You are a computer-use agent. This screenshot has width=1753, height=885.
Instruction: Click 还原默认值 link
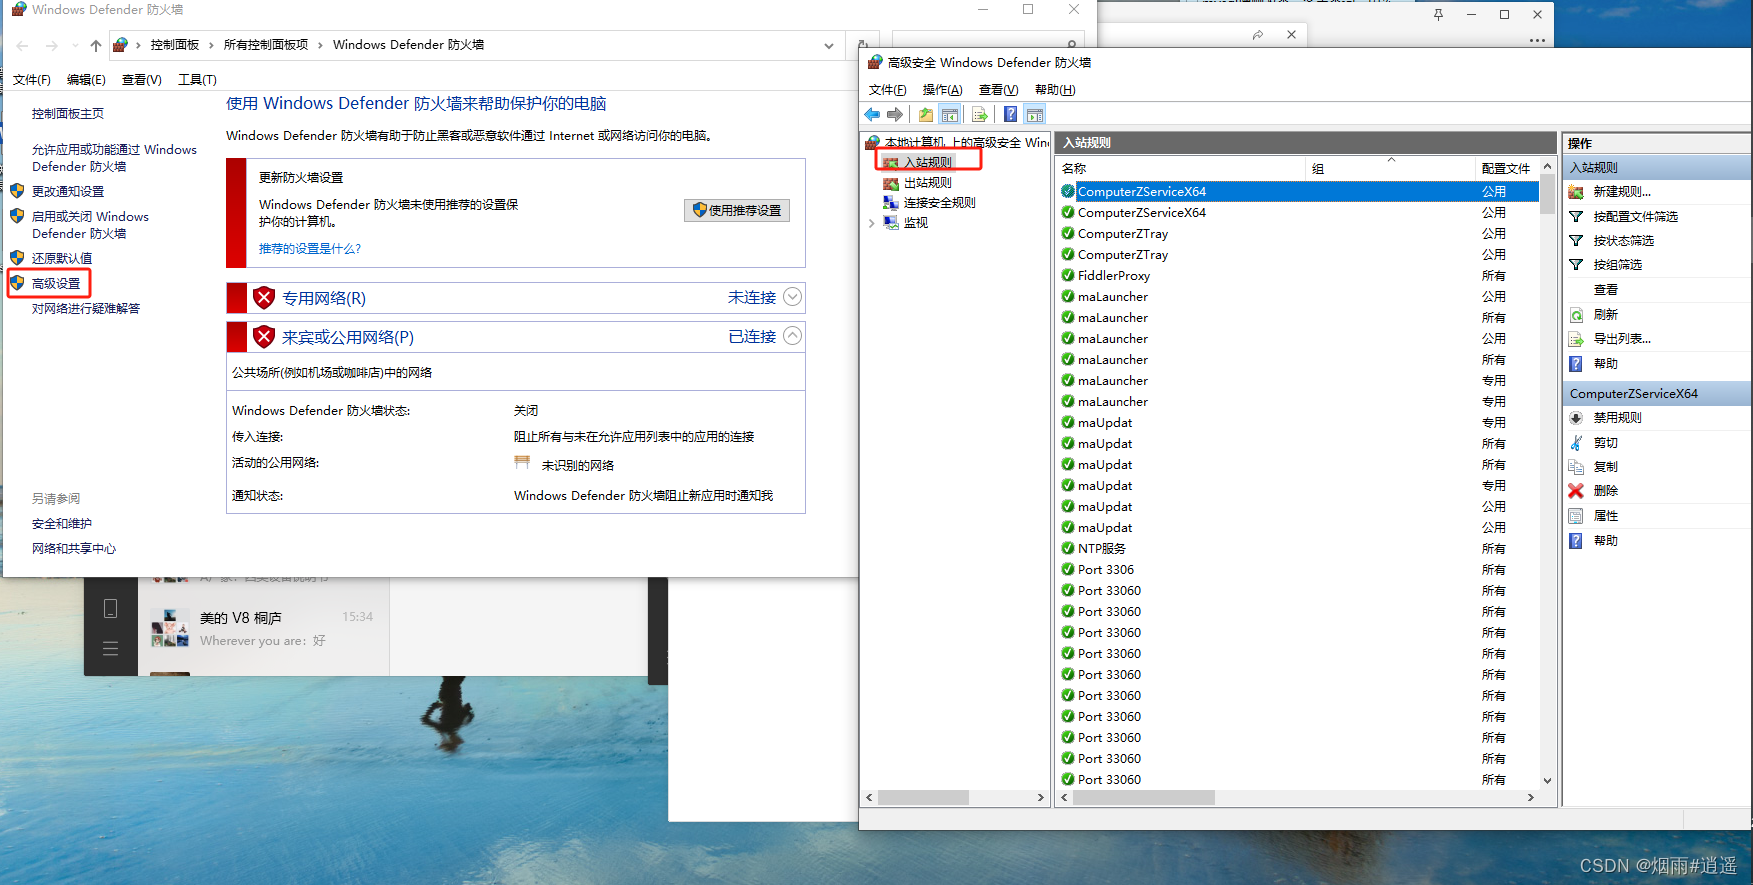62,258
